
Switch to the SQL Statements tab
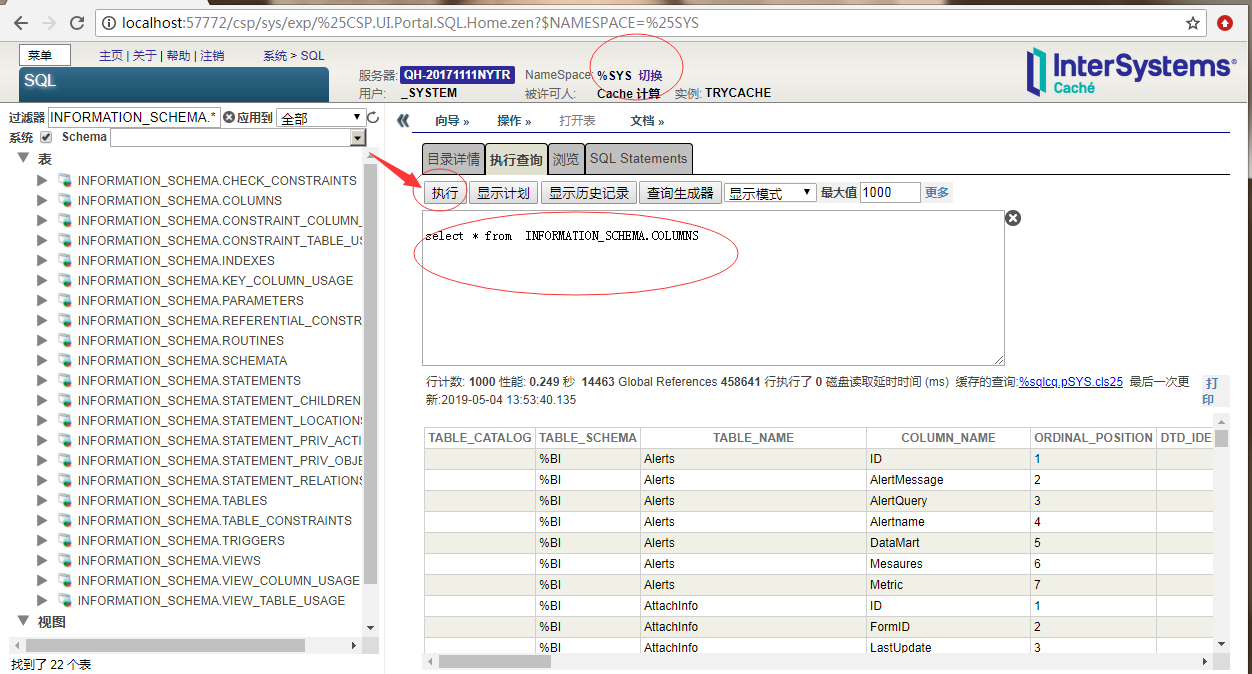(638, 158)
